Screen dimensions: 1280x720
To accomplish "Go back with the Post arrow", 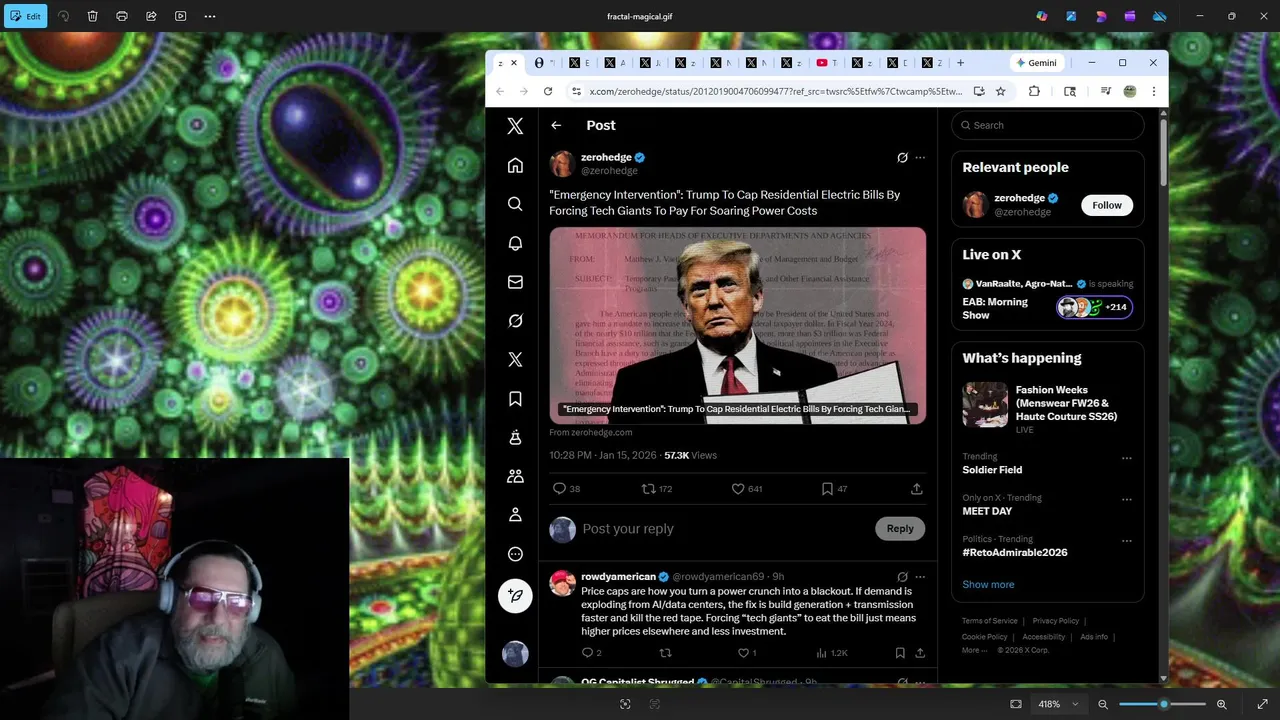I will 556,125.
